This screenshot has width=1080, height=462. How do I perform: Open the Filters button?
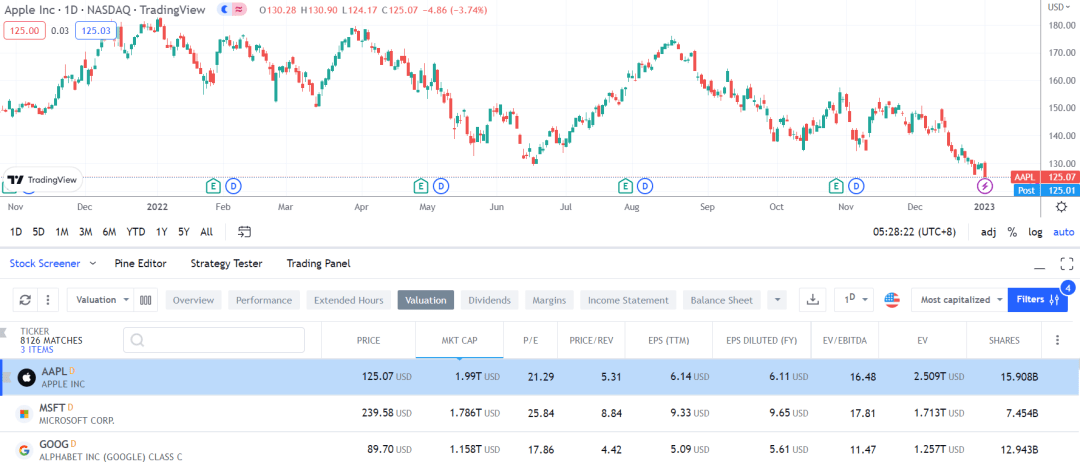click(1037, 300)
